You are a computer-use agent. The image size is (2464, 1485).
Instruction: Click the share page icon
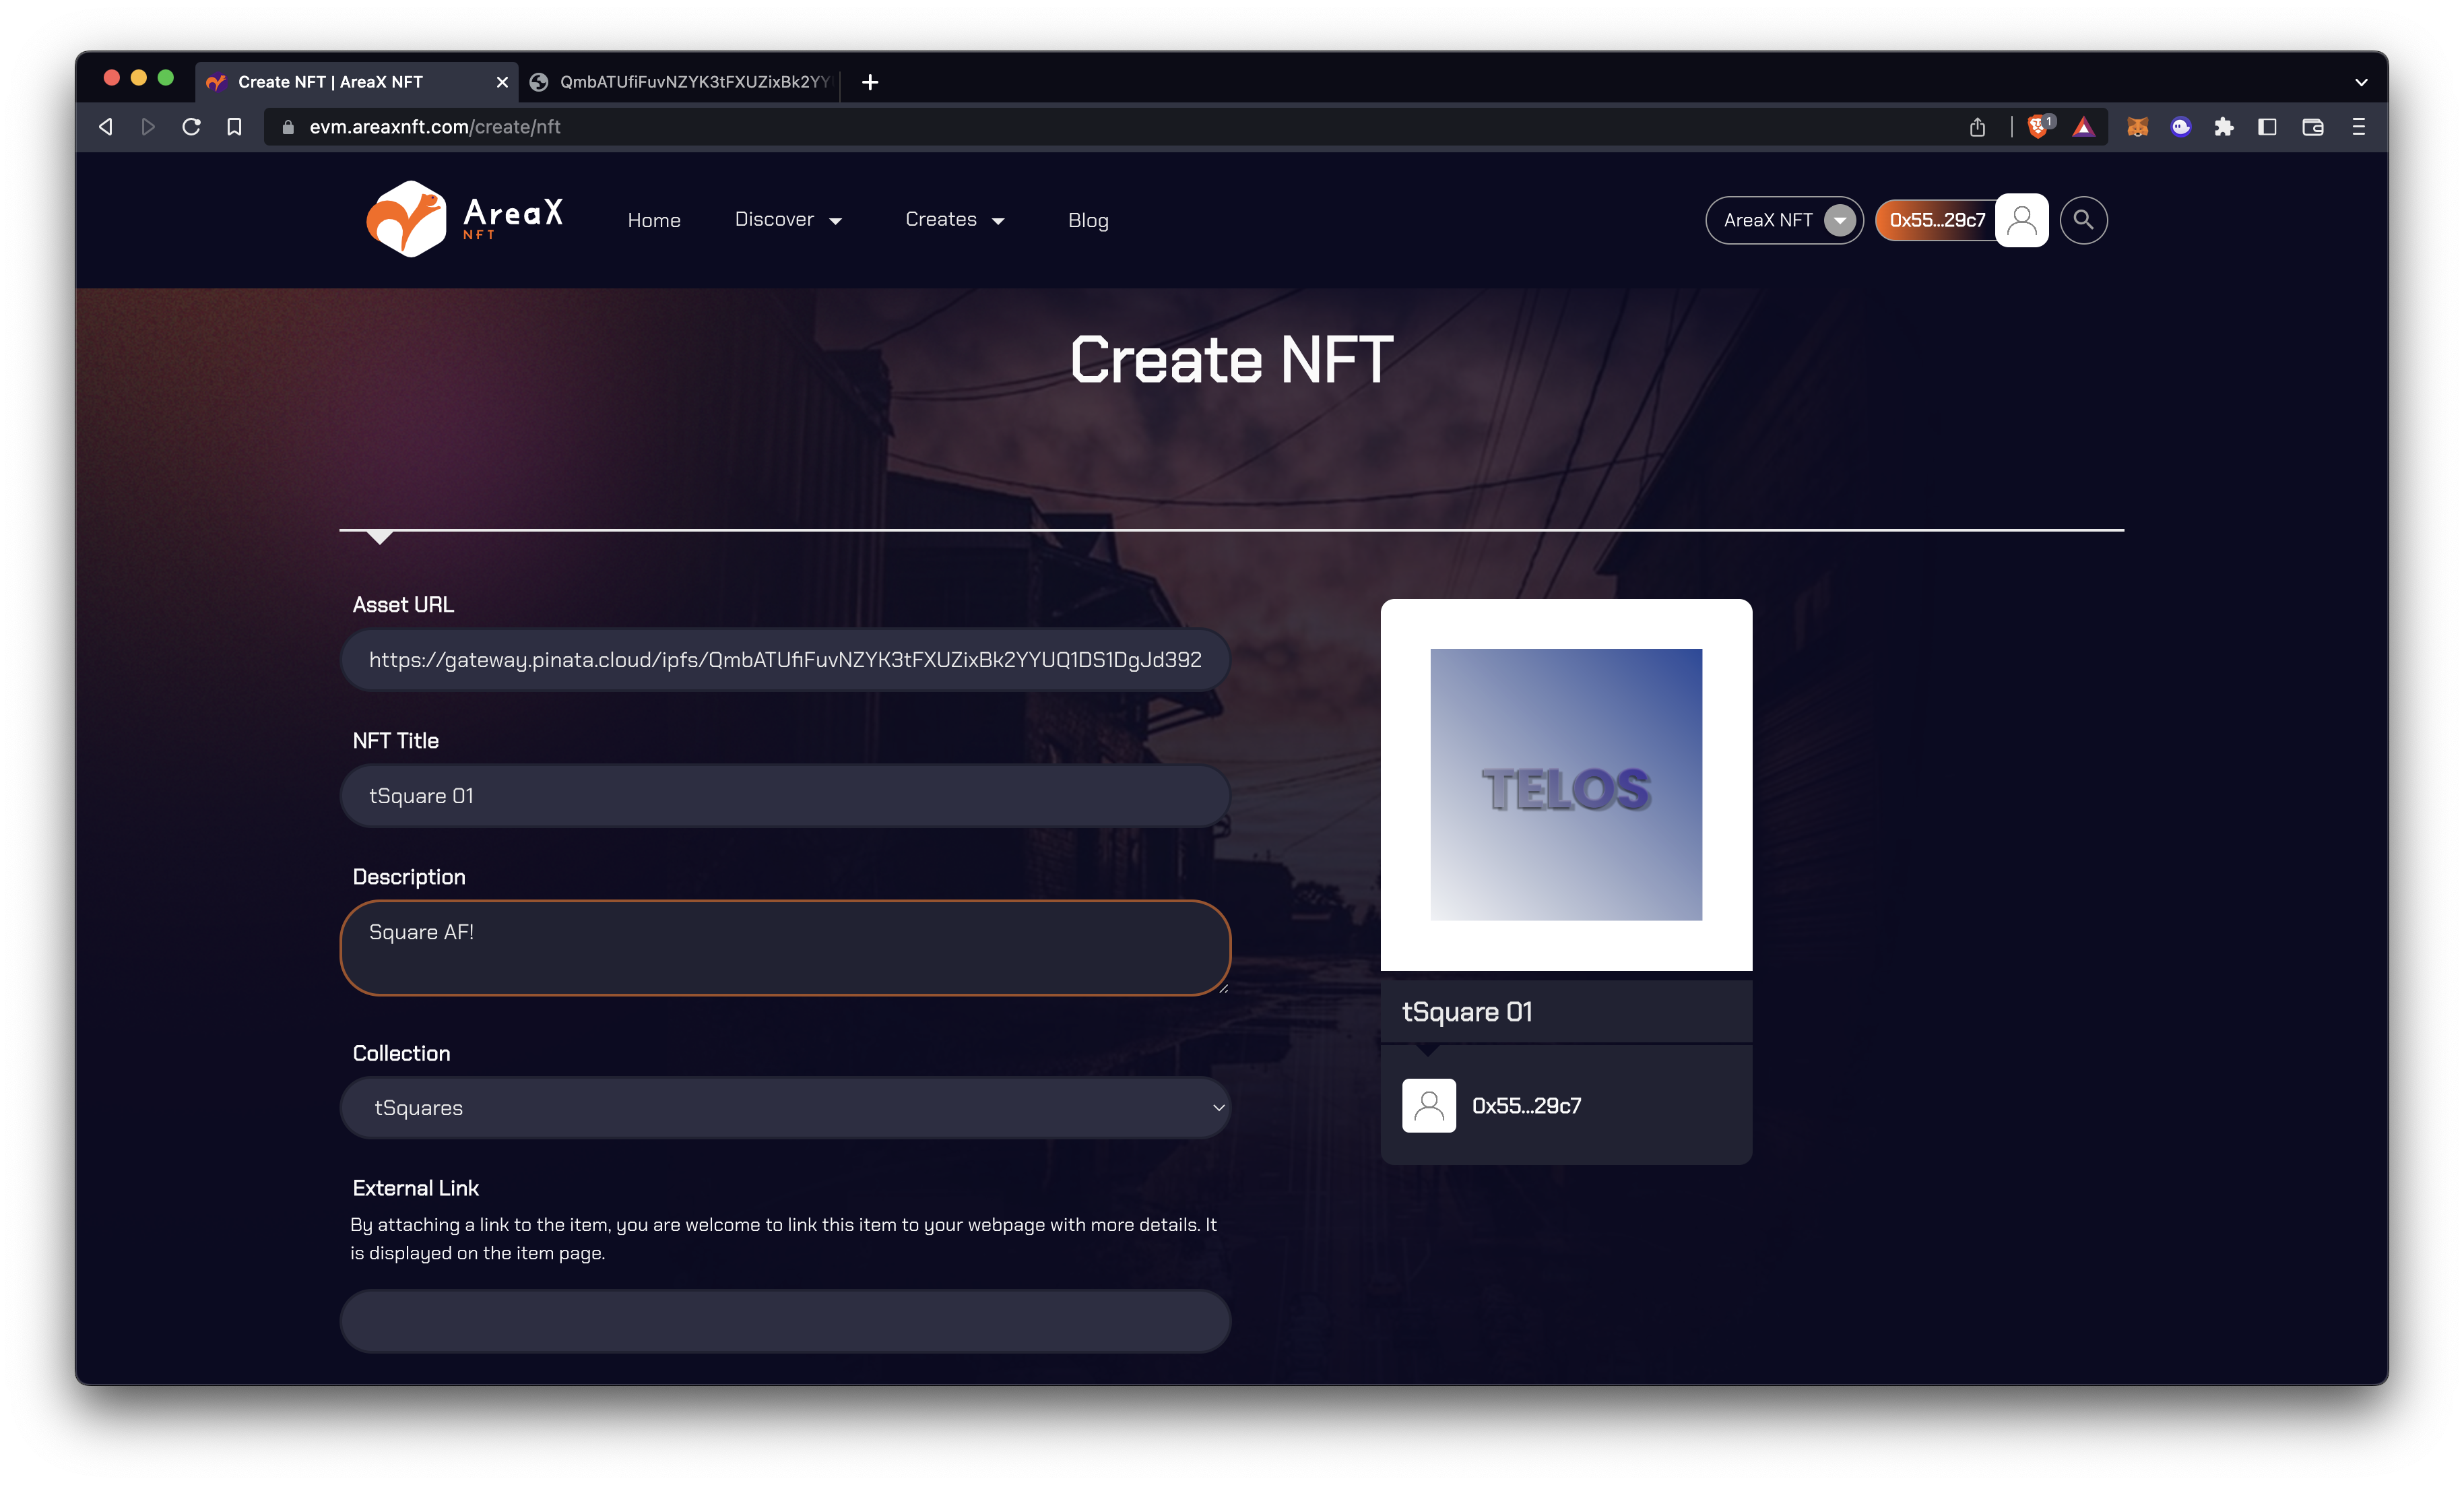pos(1977,127)
